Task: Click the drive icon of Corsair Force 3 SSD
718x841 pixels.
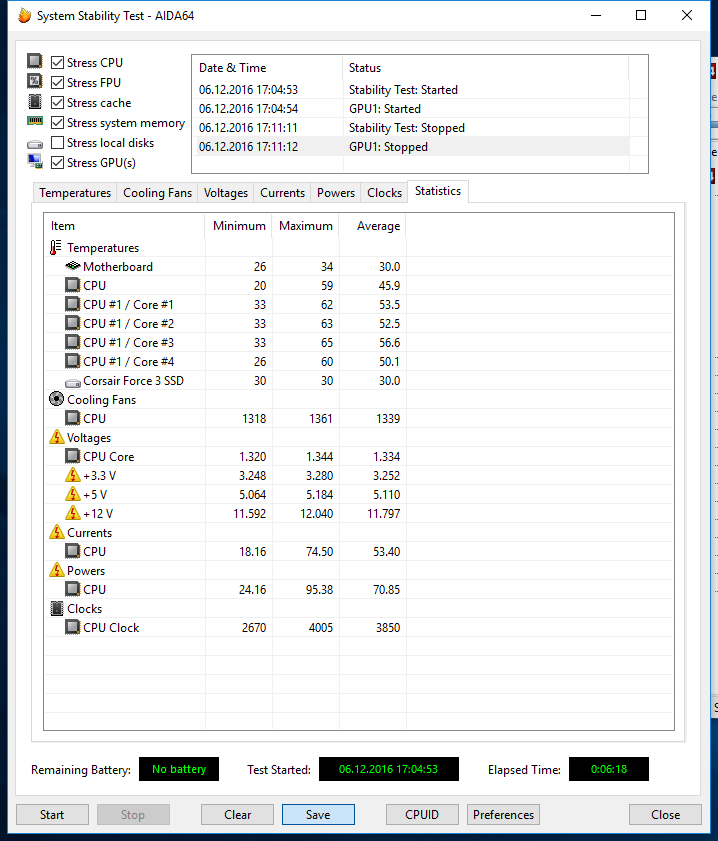Action: 72,382
